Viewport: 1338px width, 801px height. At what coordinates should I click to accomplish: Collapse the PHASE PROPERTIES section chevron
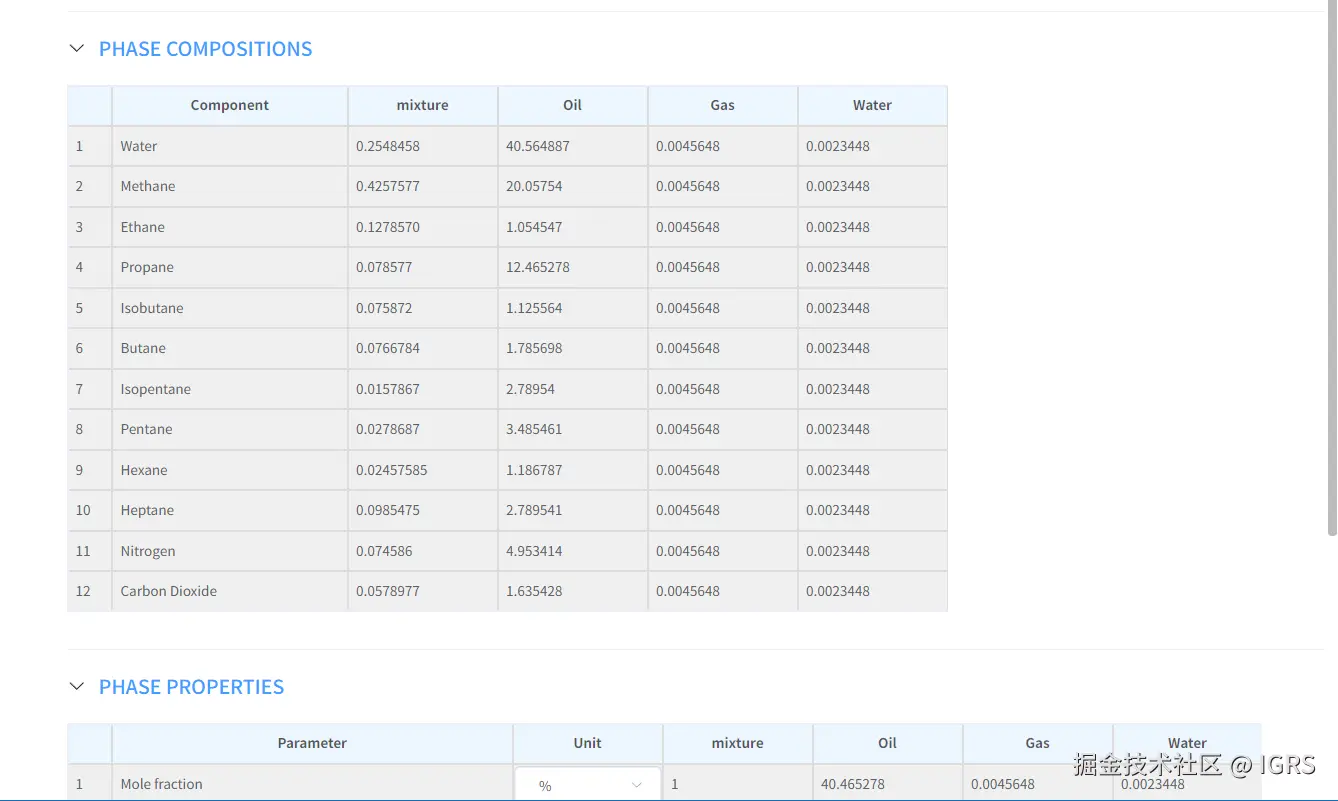(77, 687)
